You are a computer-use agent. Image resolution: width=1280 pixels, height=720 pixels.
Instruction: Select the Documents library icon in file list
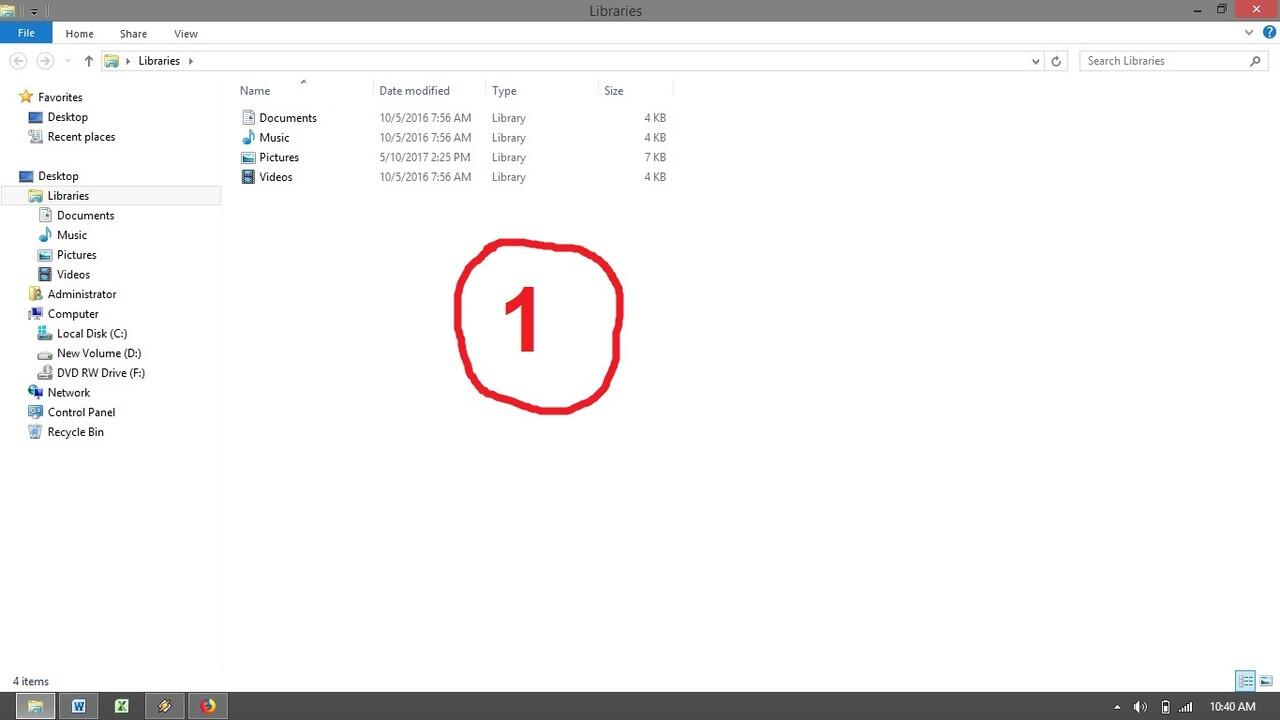[x=249, y=118]
